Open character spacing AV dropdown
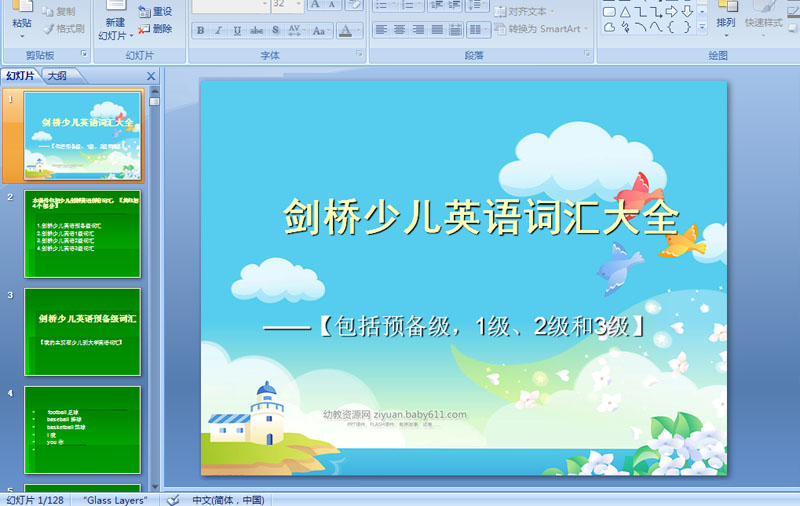Image resolution: width=800 pixels, height=506 pixels. tap(296, 31)
